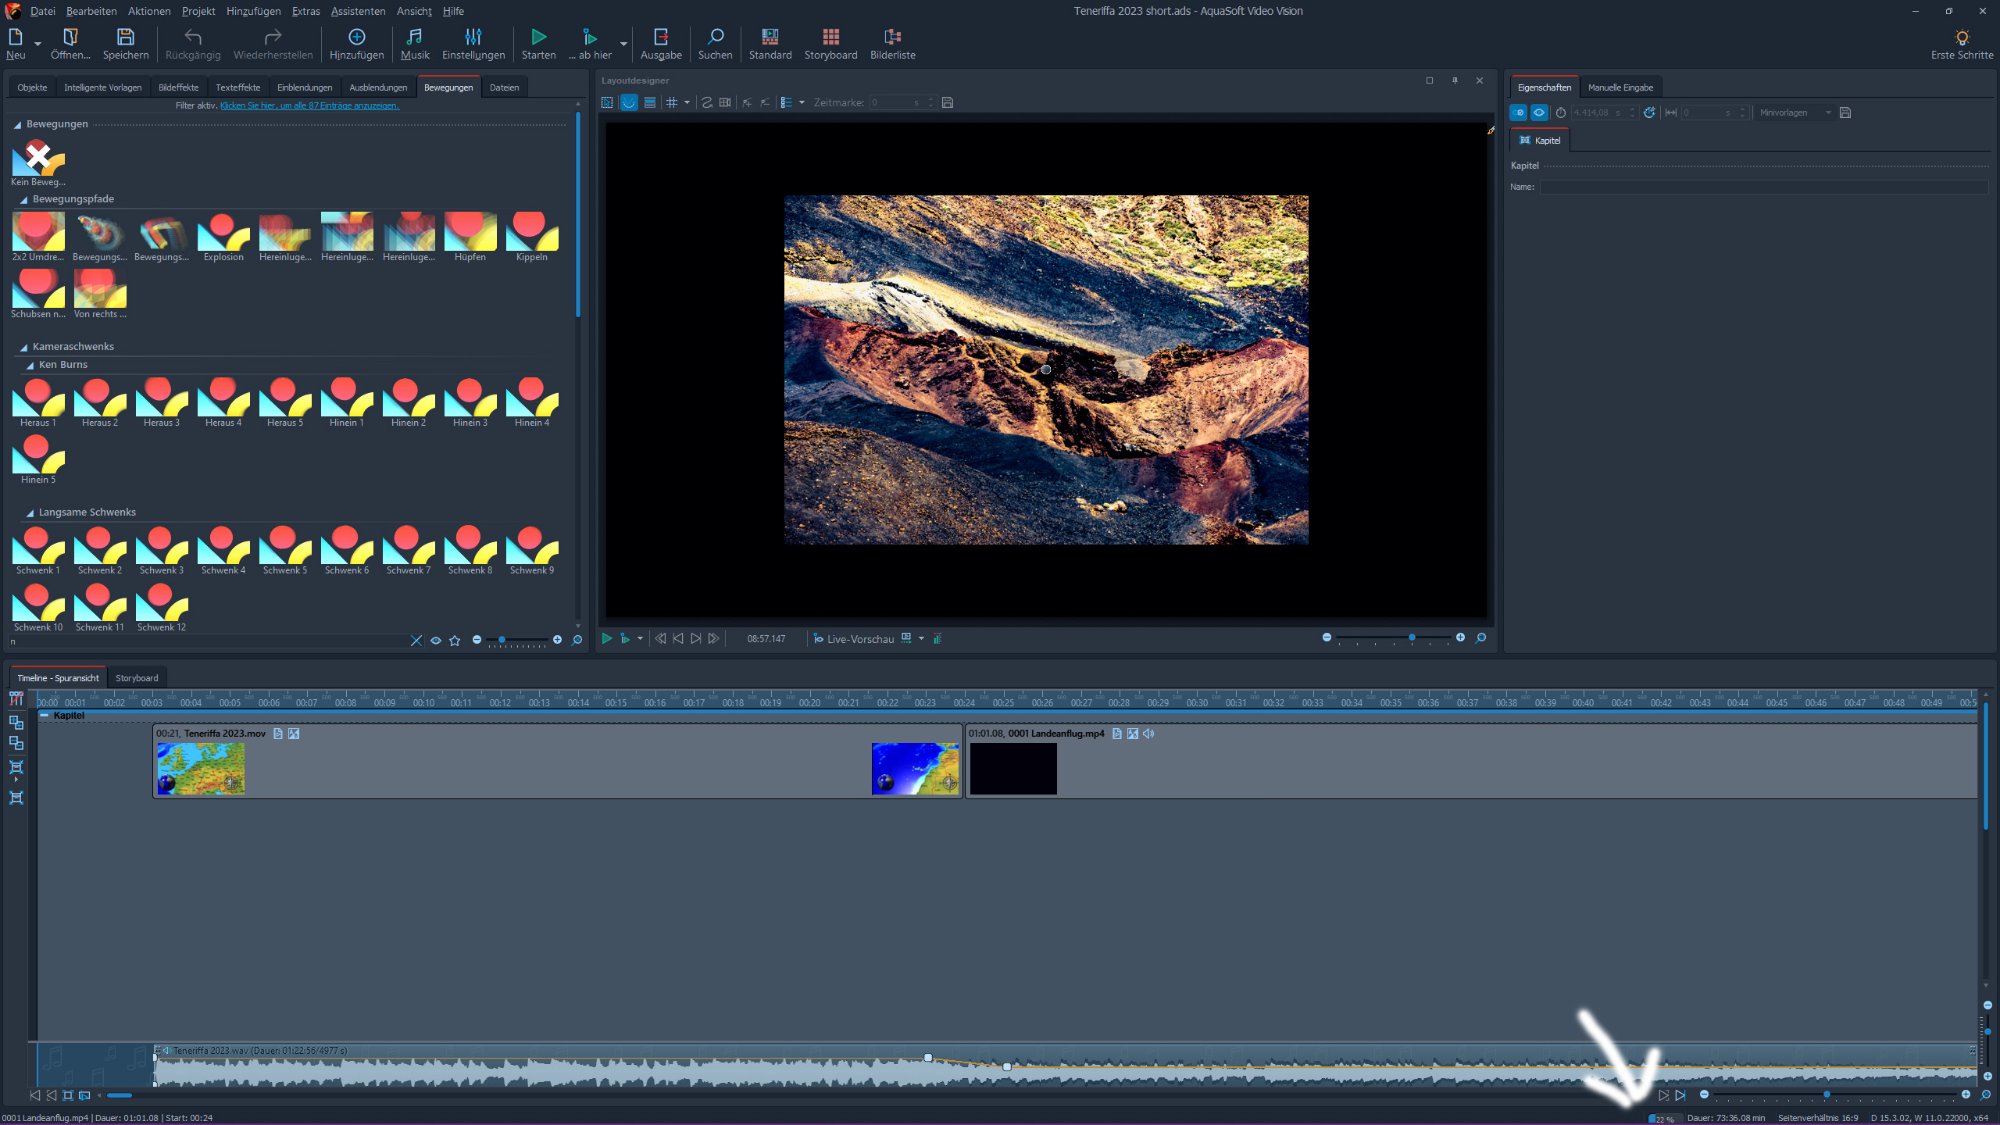Screen dimensions: 2000x1125
Task: Select the Teneriffa 2023.mov map thumbnail
Action: click(x=201, y=768)
